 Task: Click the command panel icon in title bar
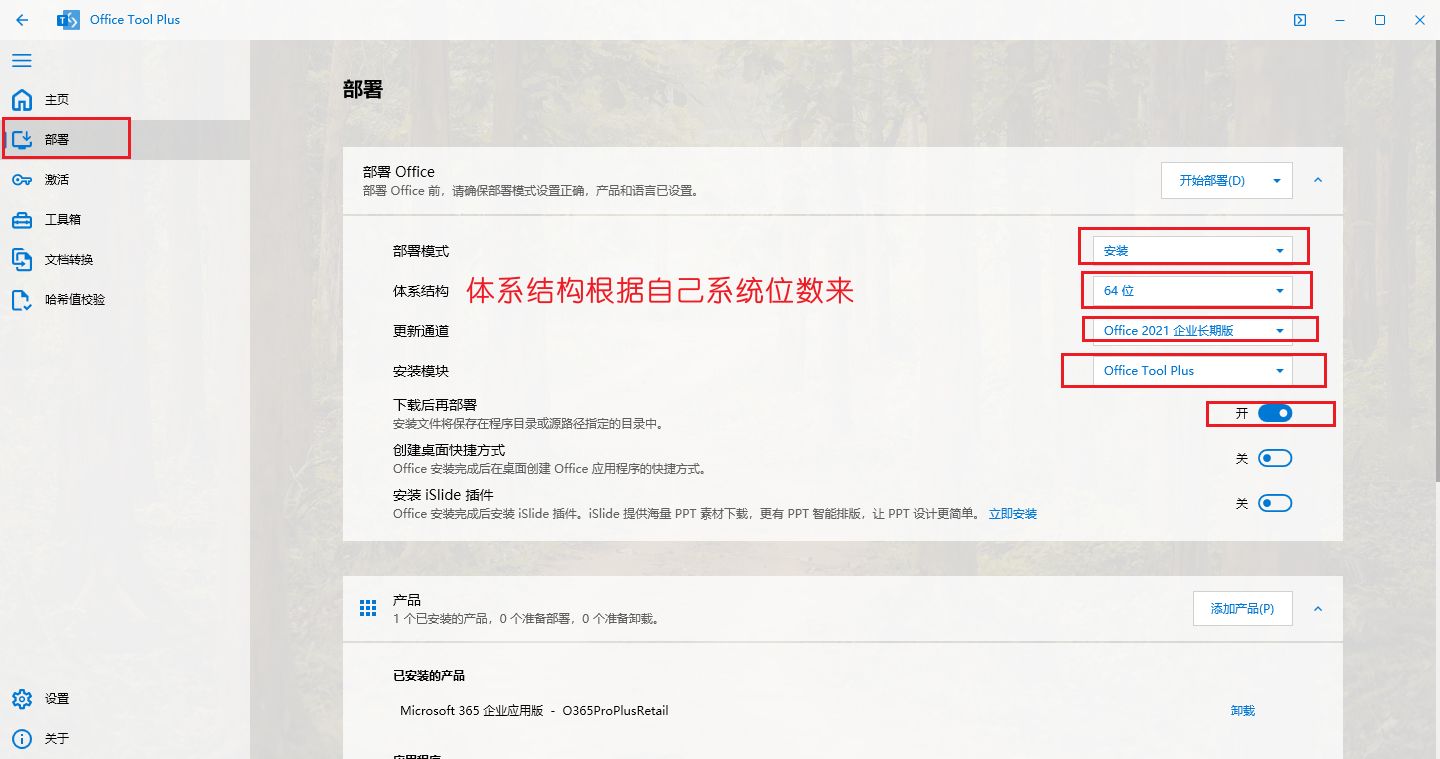point(1300,20)
